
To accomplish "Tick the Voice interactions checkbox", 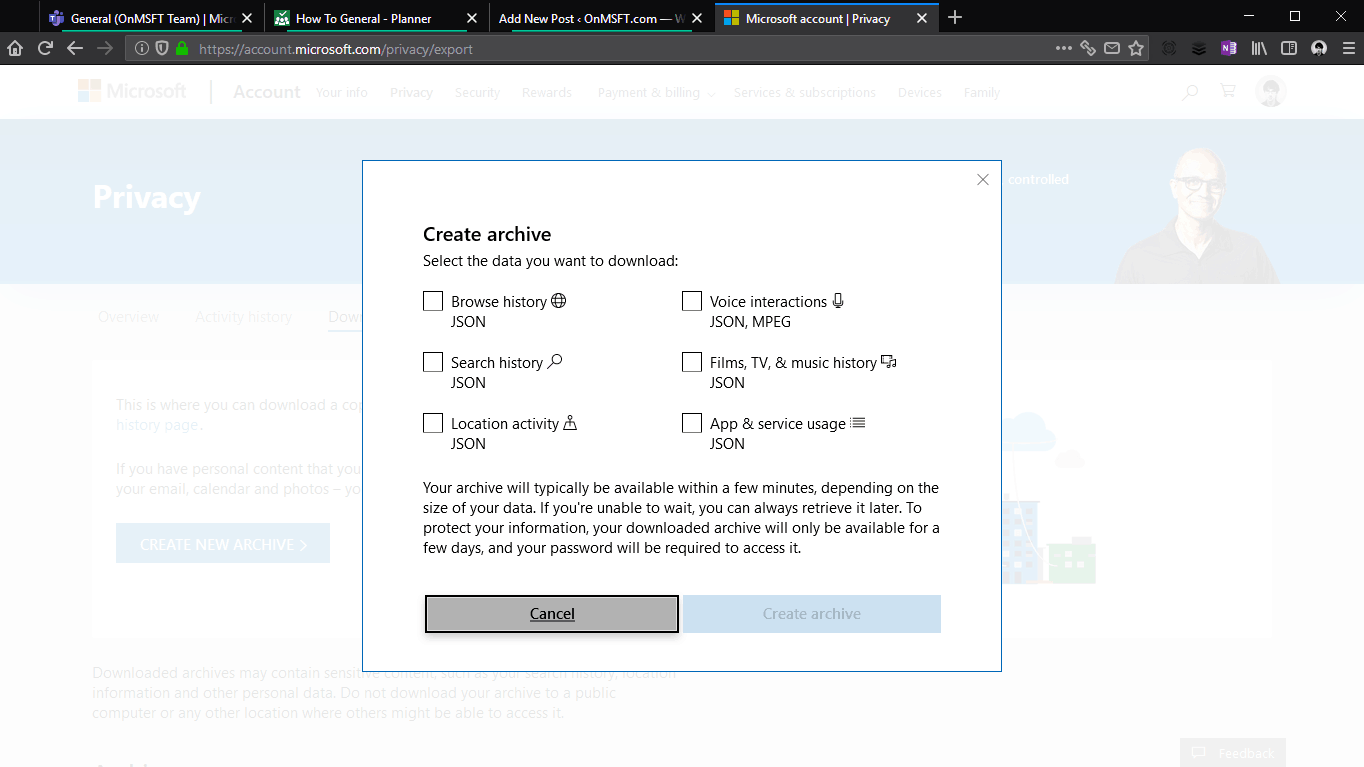I will click(x=692, y=301).
